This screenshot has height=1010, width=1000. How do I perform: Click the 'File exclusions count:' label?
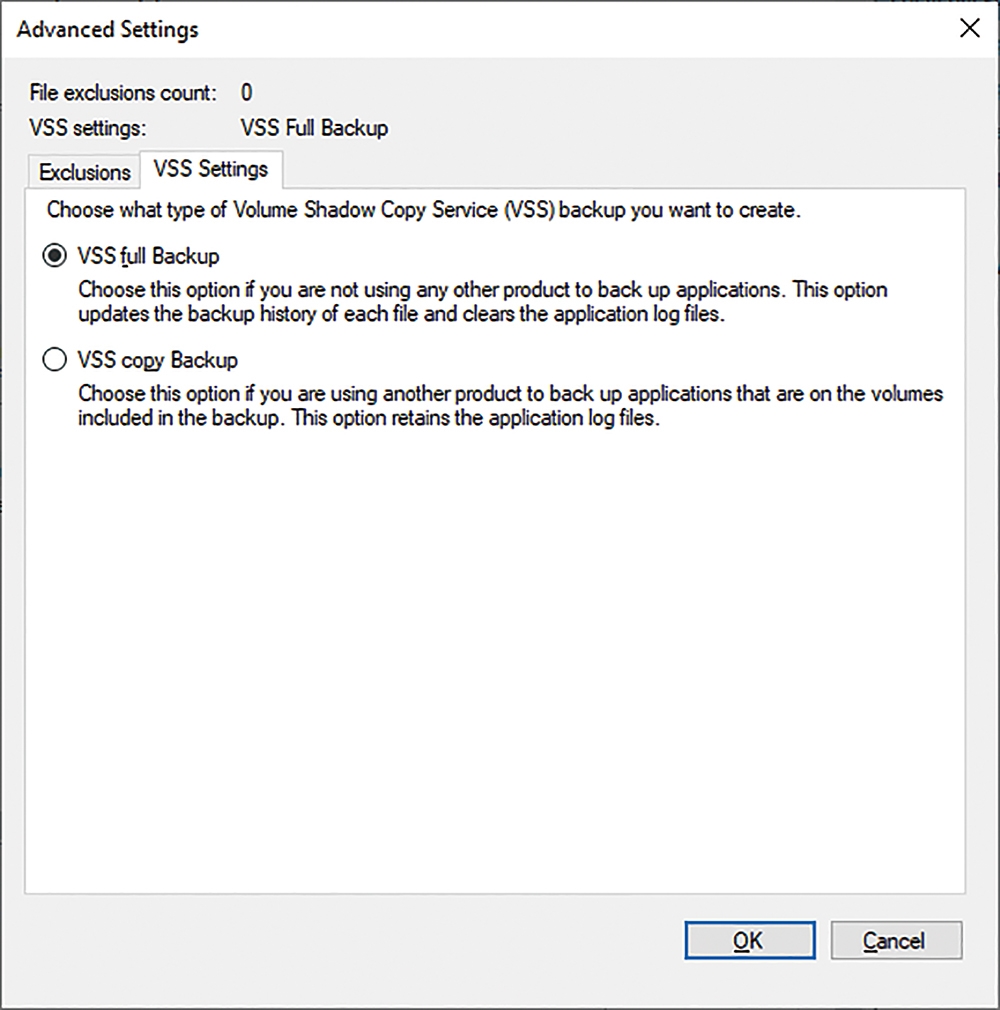123,93
